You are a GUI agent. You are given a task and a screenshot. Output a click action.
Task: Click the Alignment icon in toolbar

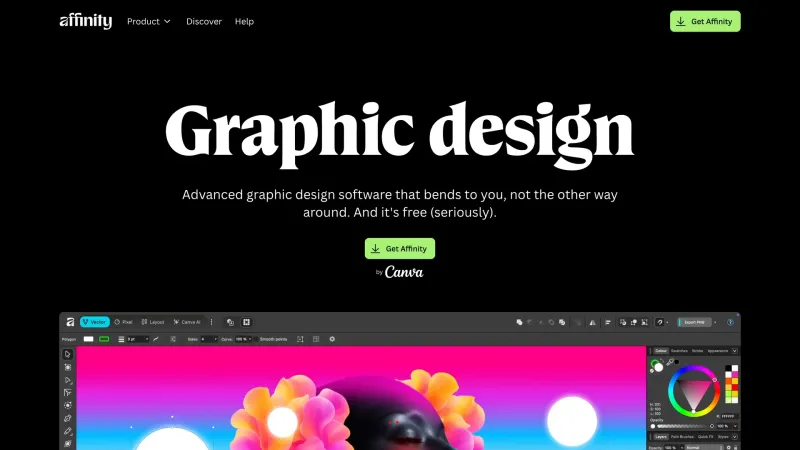pyautogui.click(x=608, y=322)
